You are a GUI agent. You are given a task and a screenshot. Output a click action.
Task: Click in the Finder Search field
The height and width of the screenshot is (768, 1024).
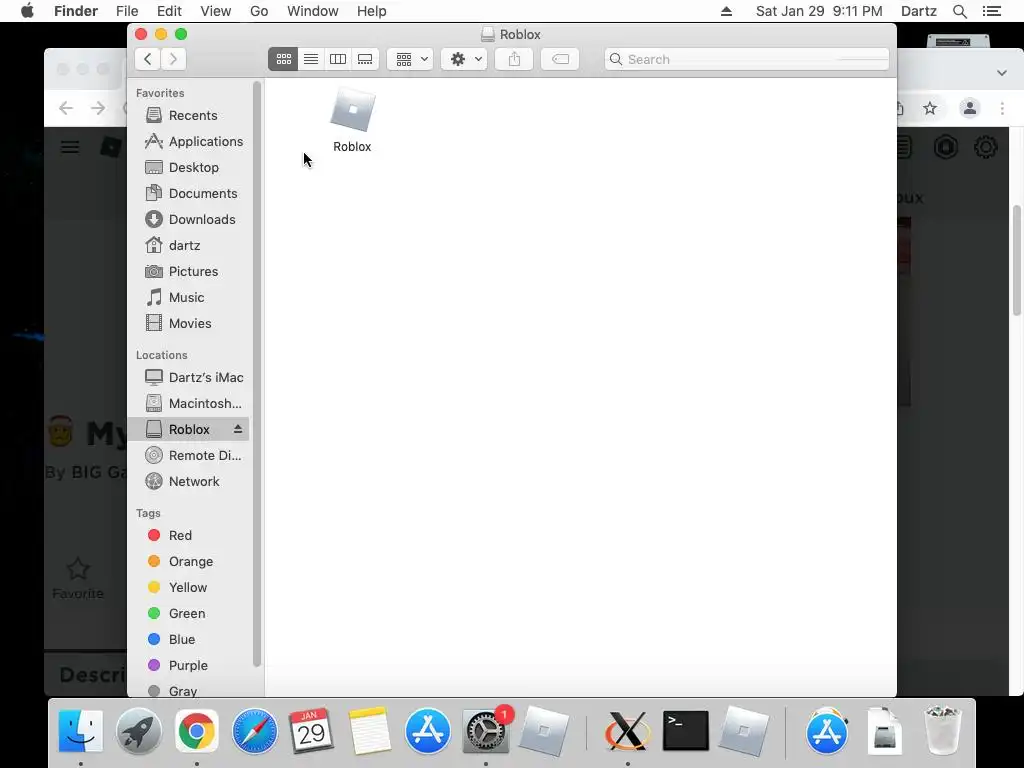tap(747, 59)
